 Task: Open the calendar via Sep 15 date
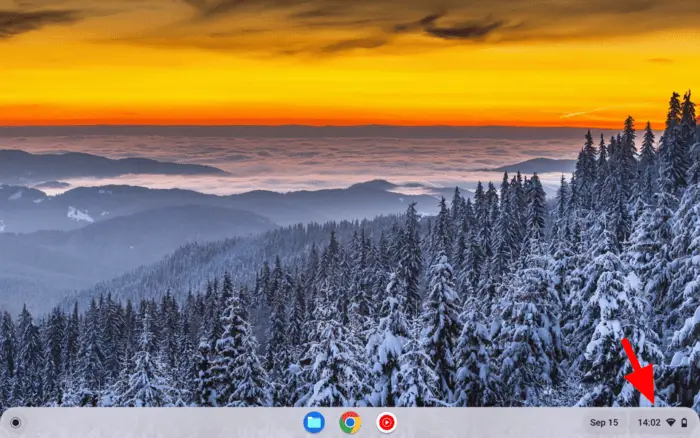604,422
